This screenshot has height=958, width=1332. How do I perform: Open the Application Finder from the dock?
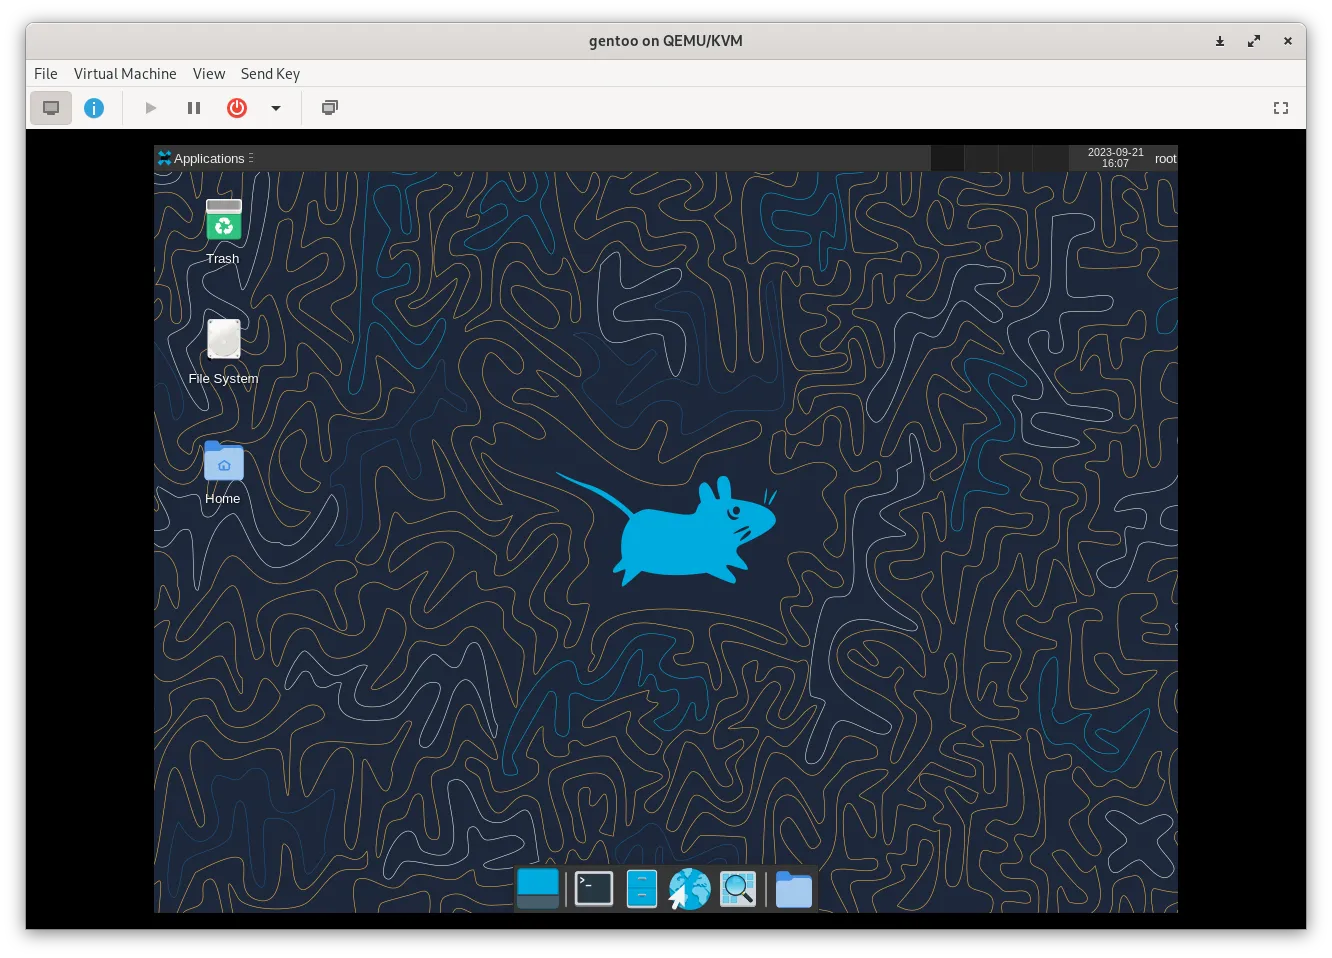(x=738, y=888)
